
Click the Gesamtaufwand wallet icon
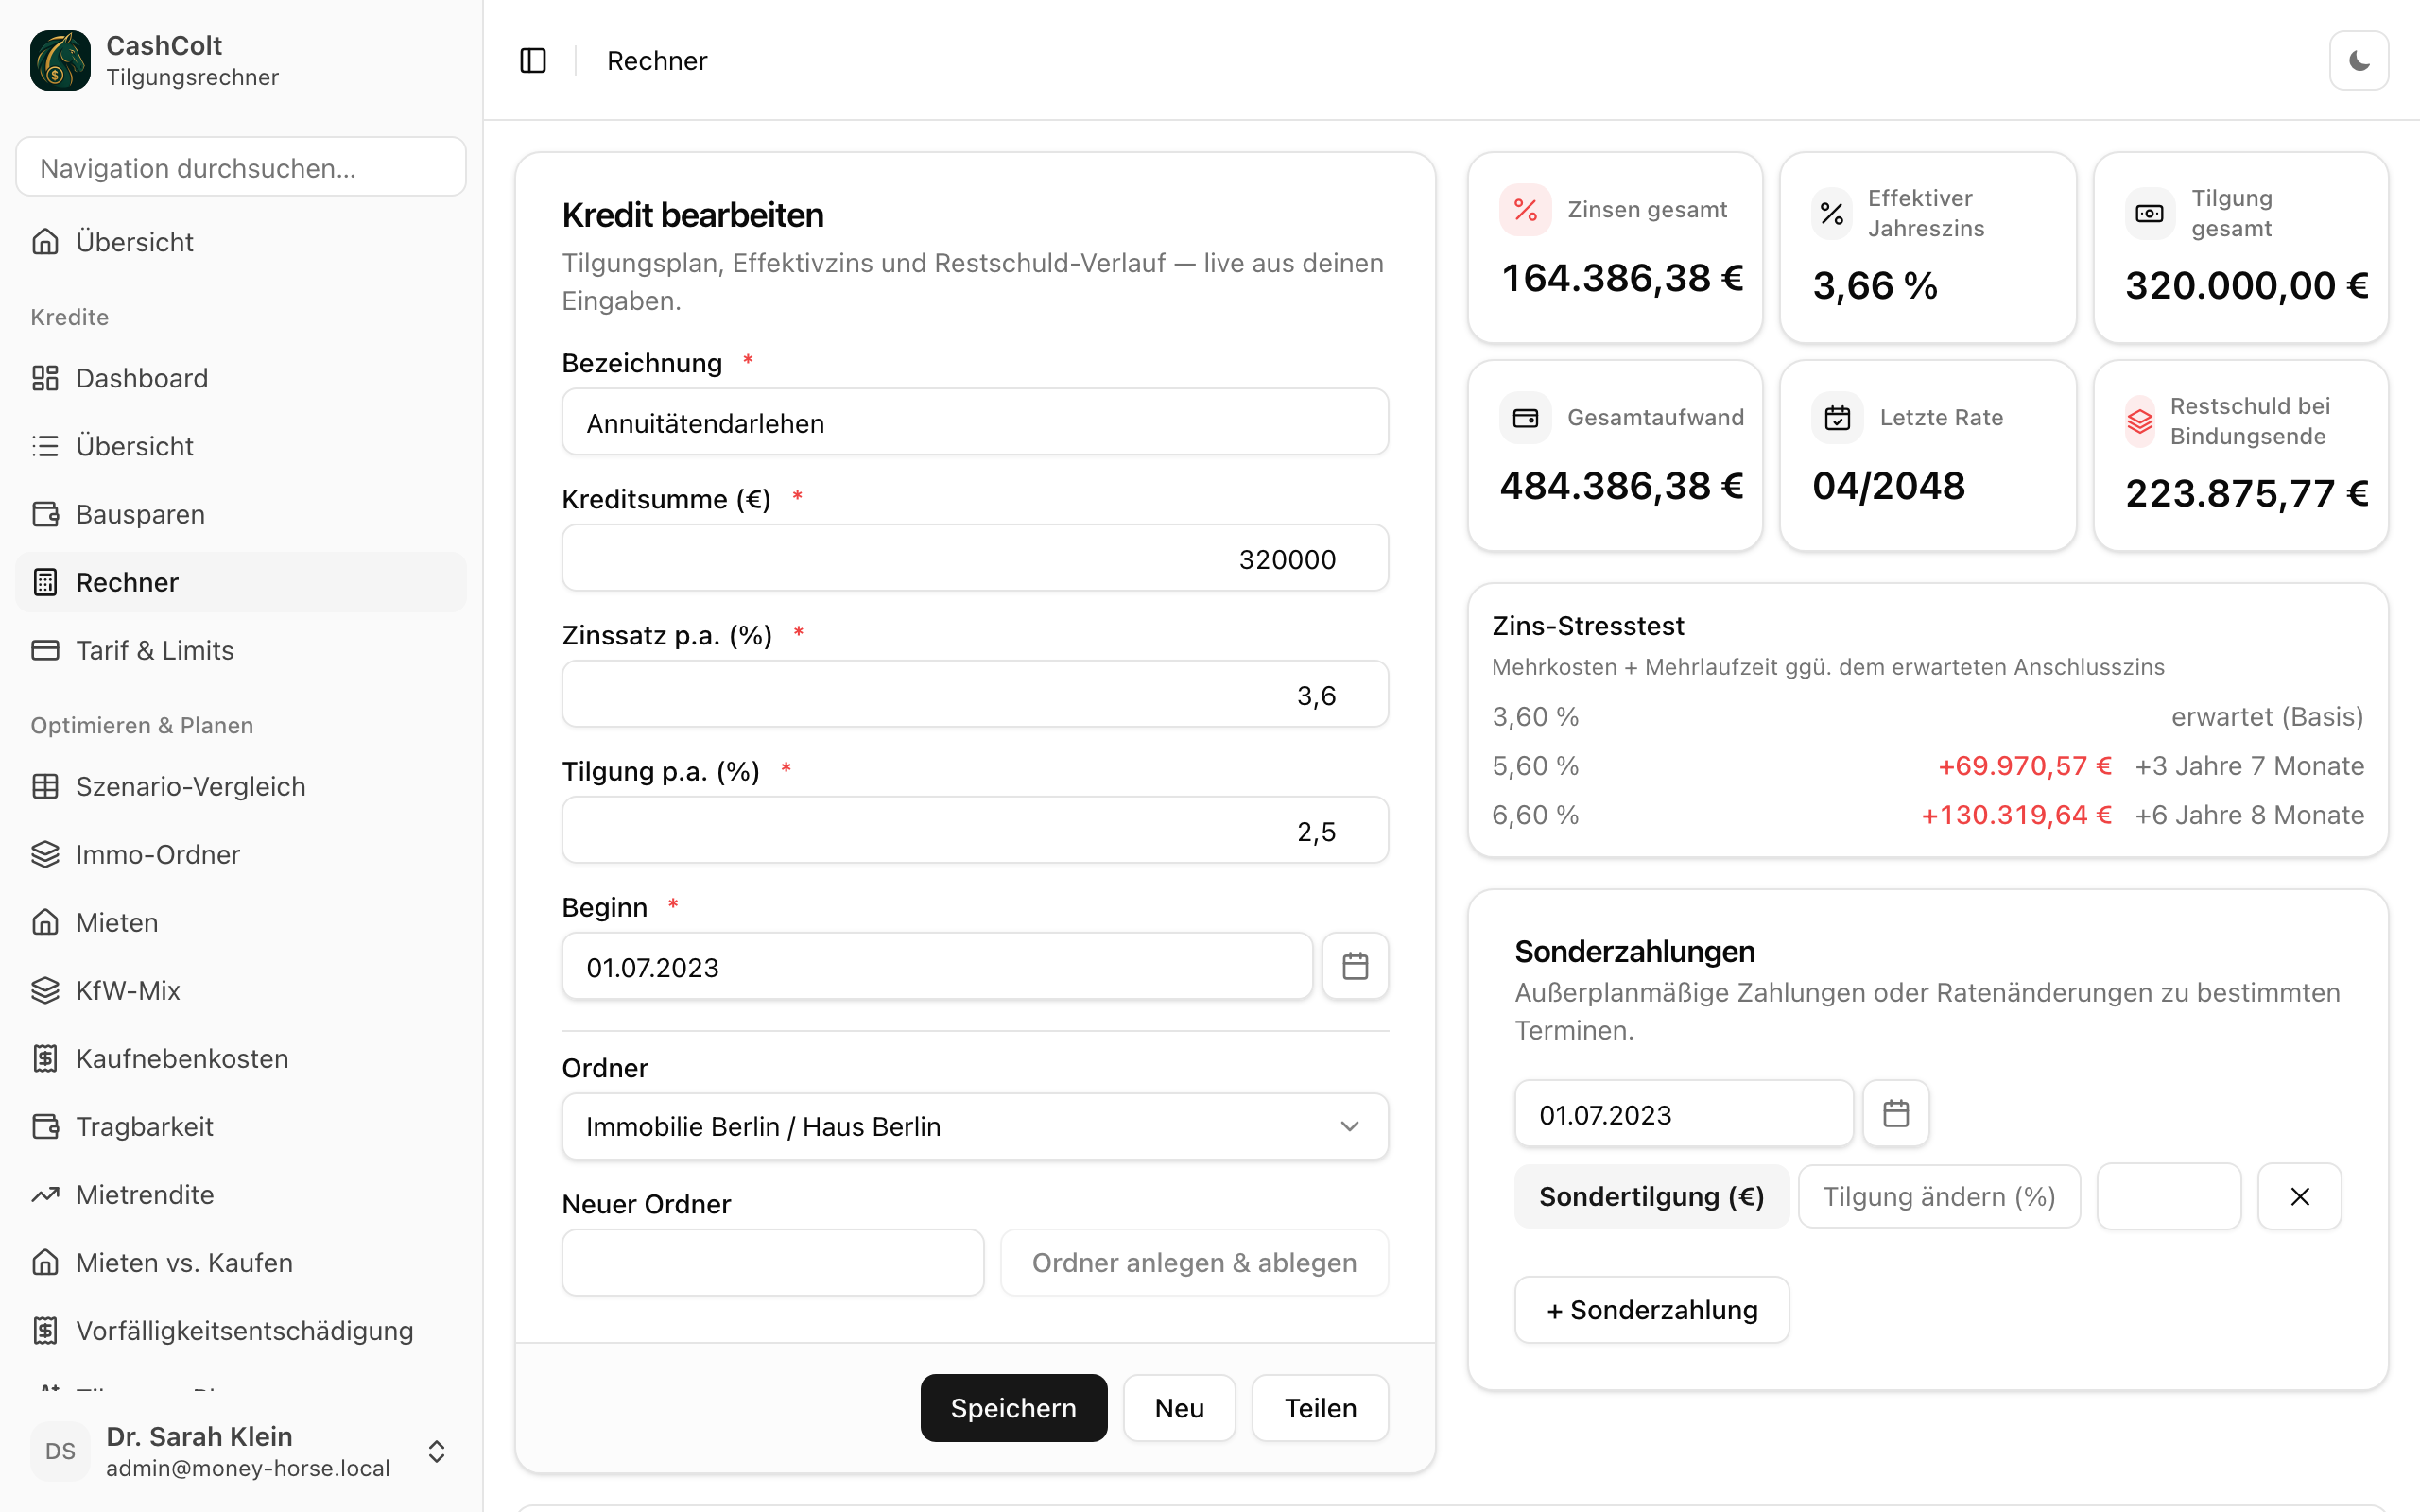click(x=1525, y=418)
